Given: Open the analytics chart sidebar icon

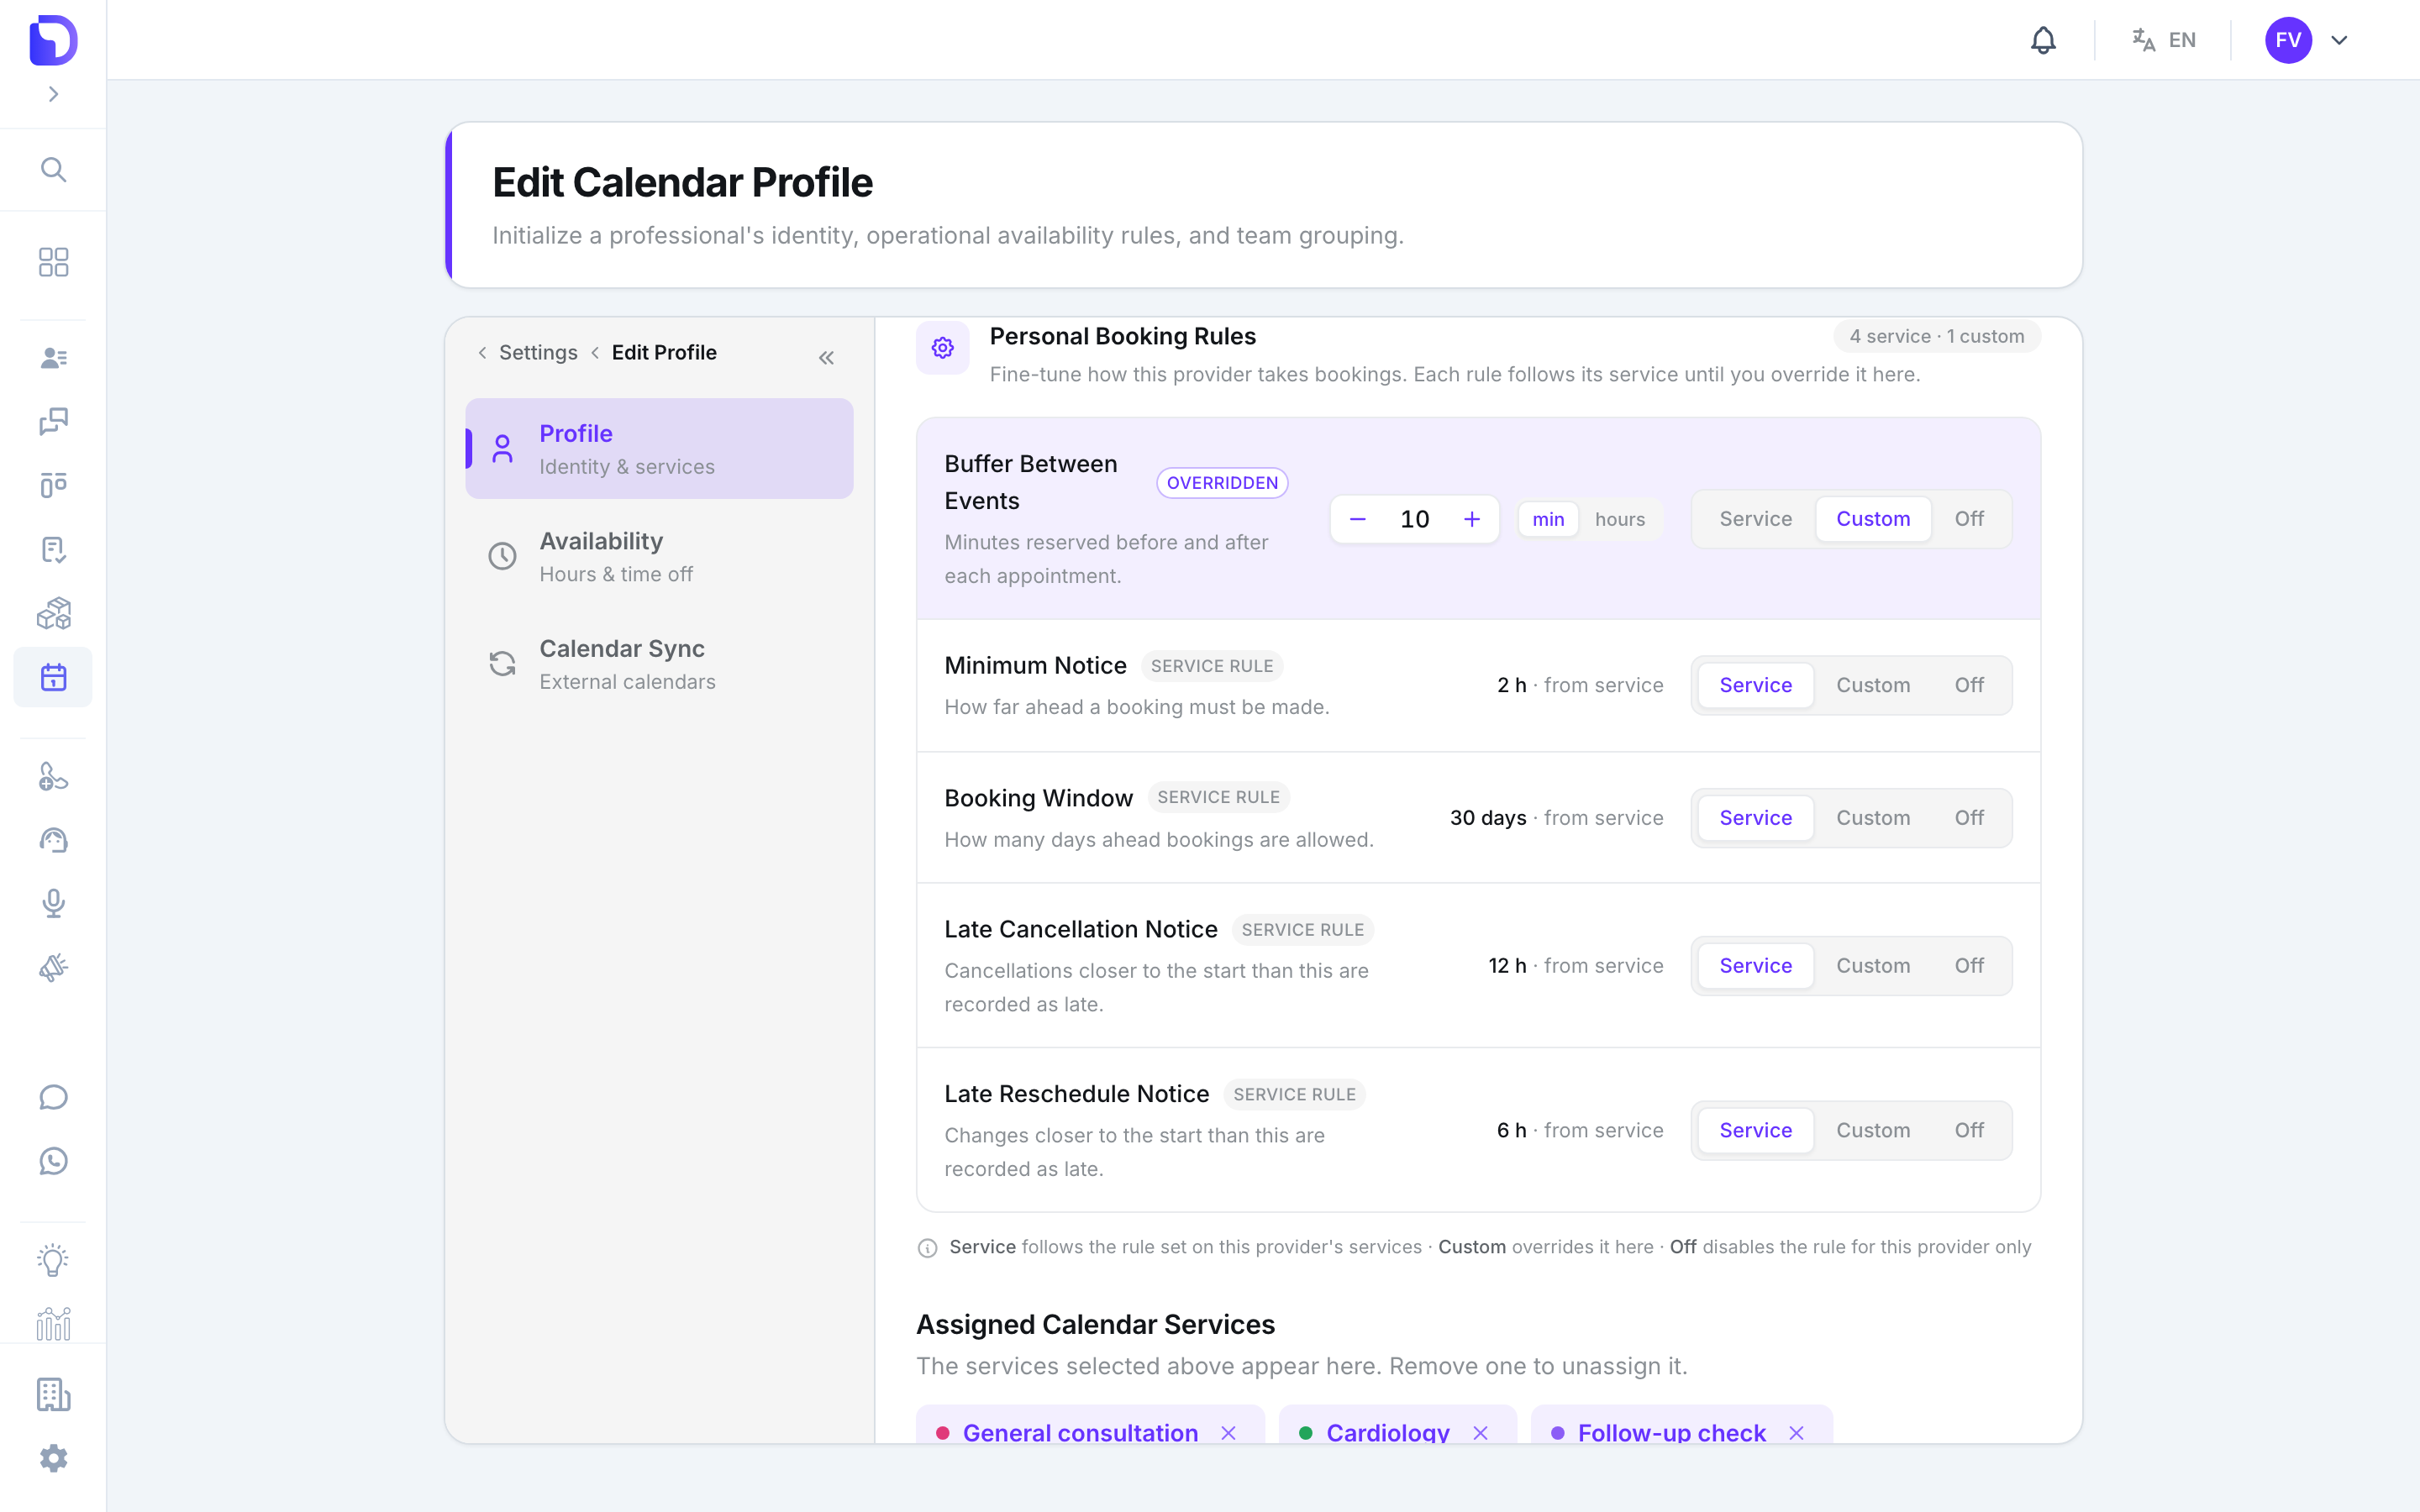Looking at the screenshot, I should (x=53, y=1325).
